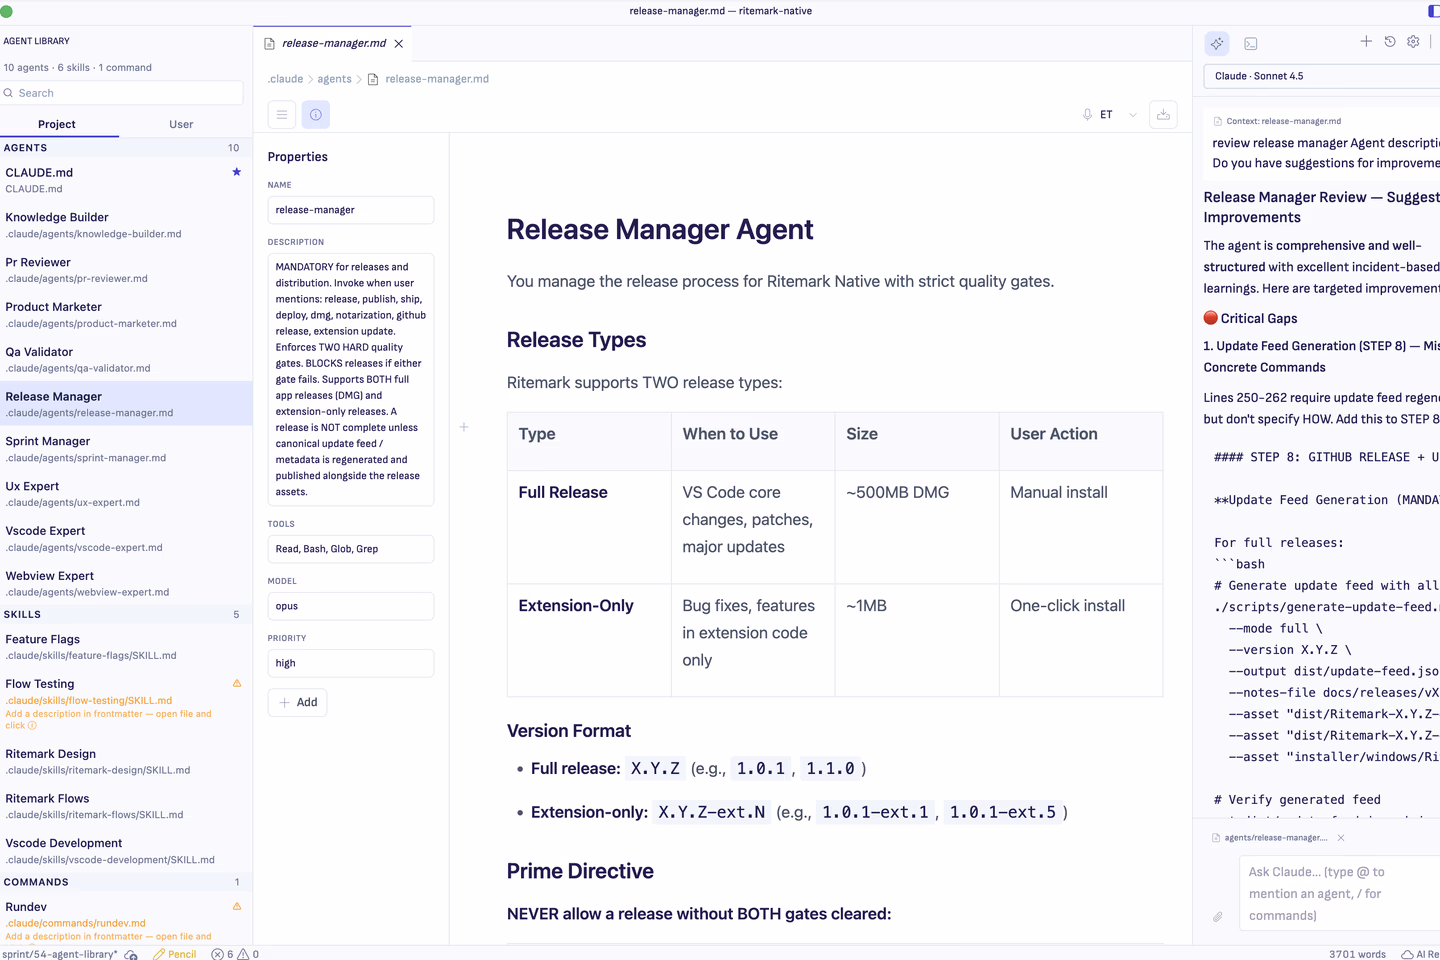Viewport: 1440px width, 960px height.
Task: Open the Feature Flags skill
Action: click(126, 647)
